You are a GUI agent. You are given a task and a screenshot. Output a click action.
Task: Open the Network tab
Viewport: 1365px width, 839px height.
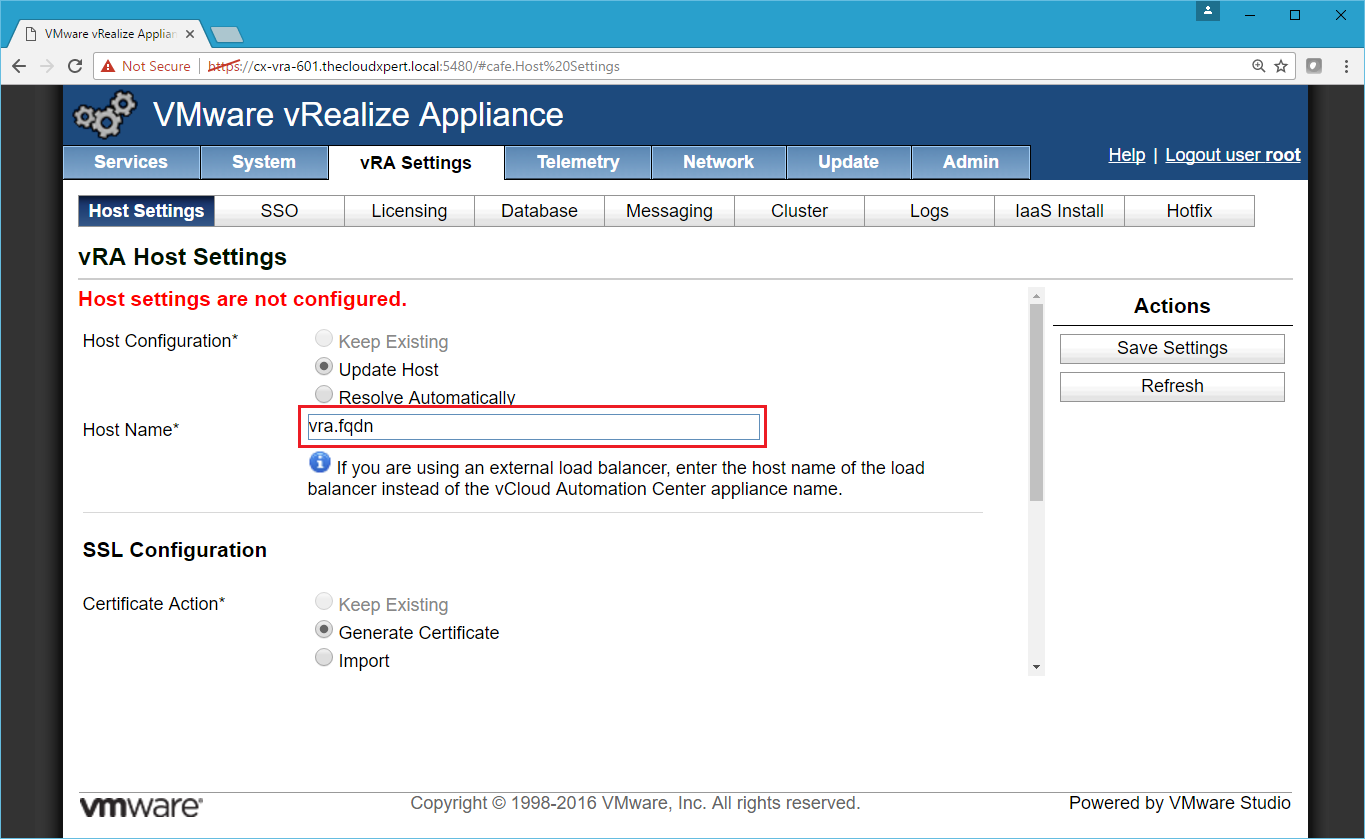click(718, 162)
